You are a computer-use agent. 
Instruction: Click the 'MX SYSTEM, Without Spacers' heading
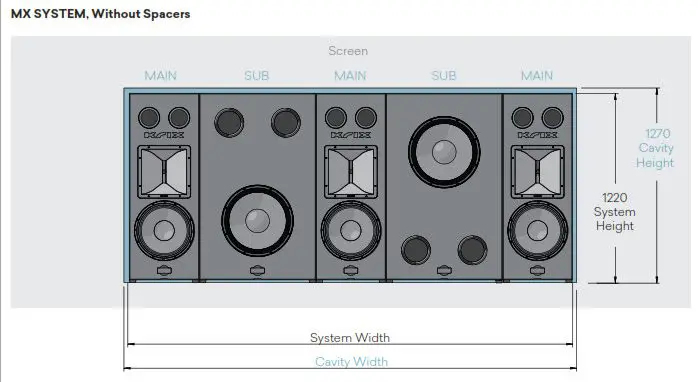101,14
